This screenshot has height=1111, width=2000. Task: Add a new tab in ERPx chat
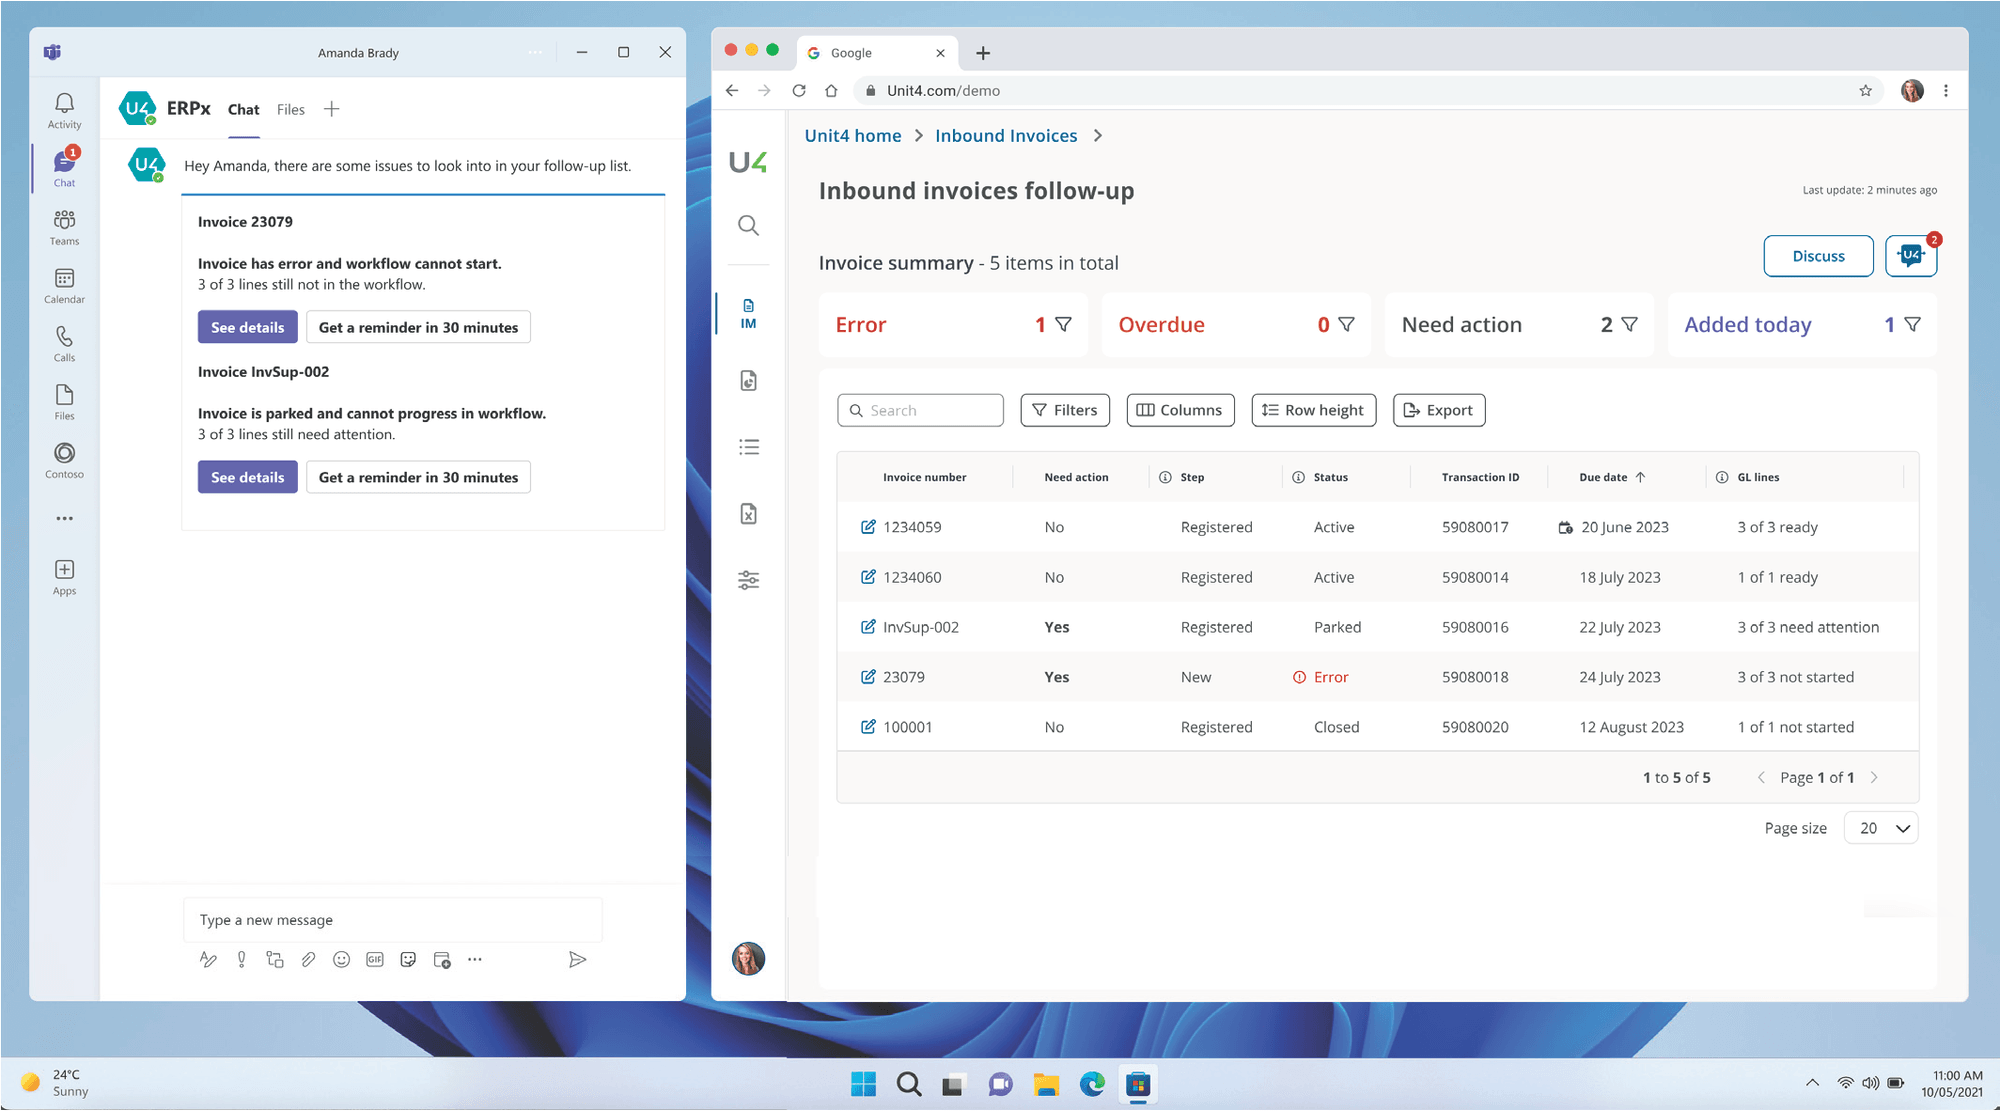pos(331,109)
